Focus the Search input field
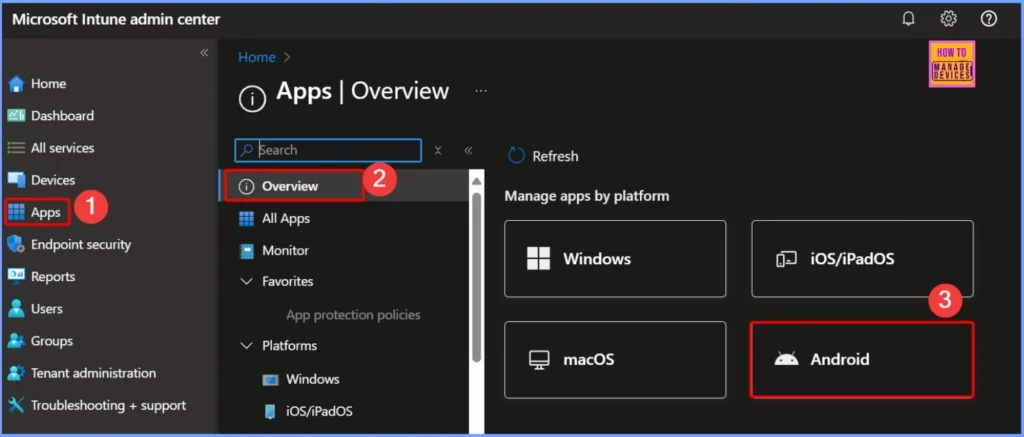This screenshot has height=437, width=1024. (328, 150)
